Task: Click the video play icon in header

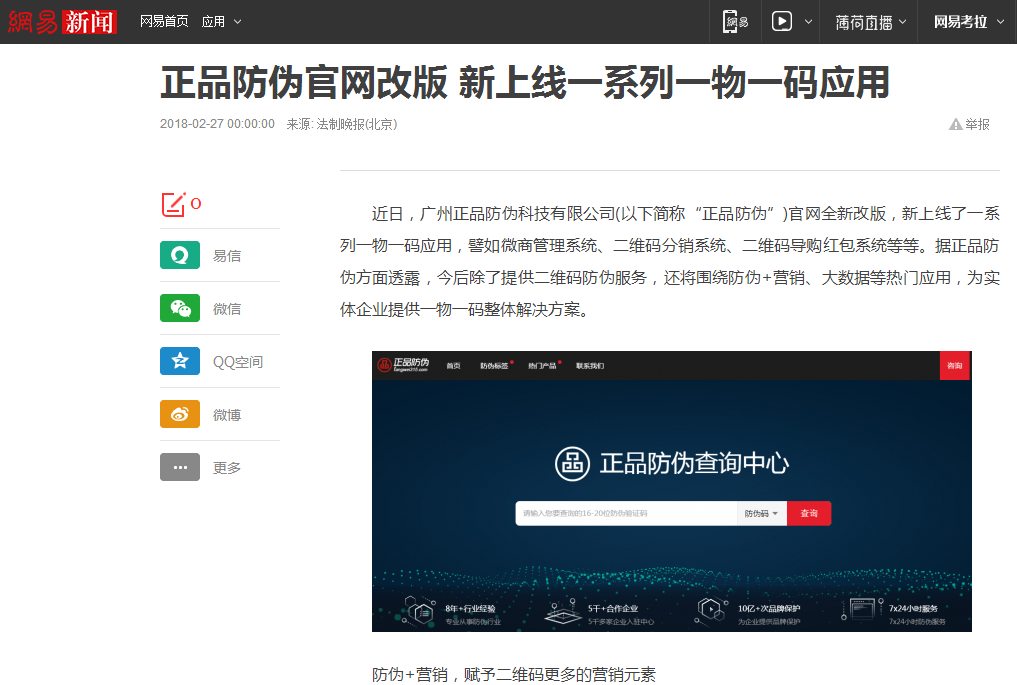Action: click(782, 21)
